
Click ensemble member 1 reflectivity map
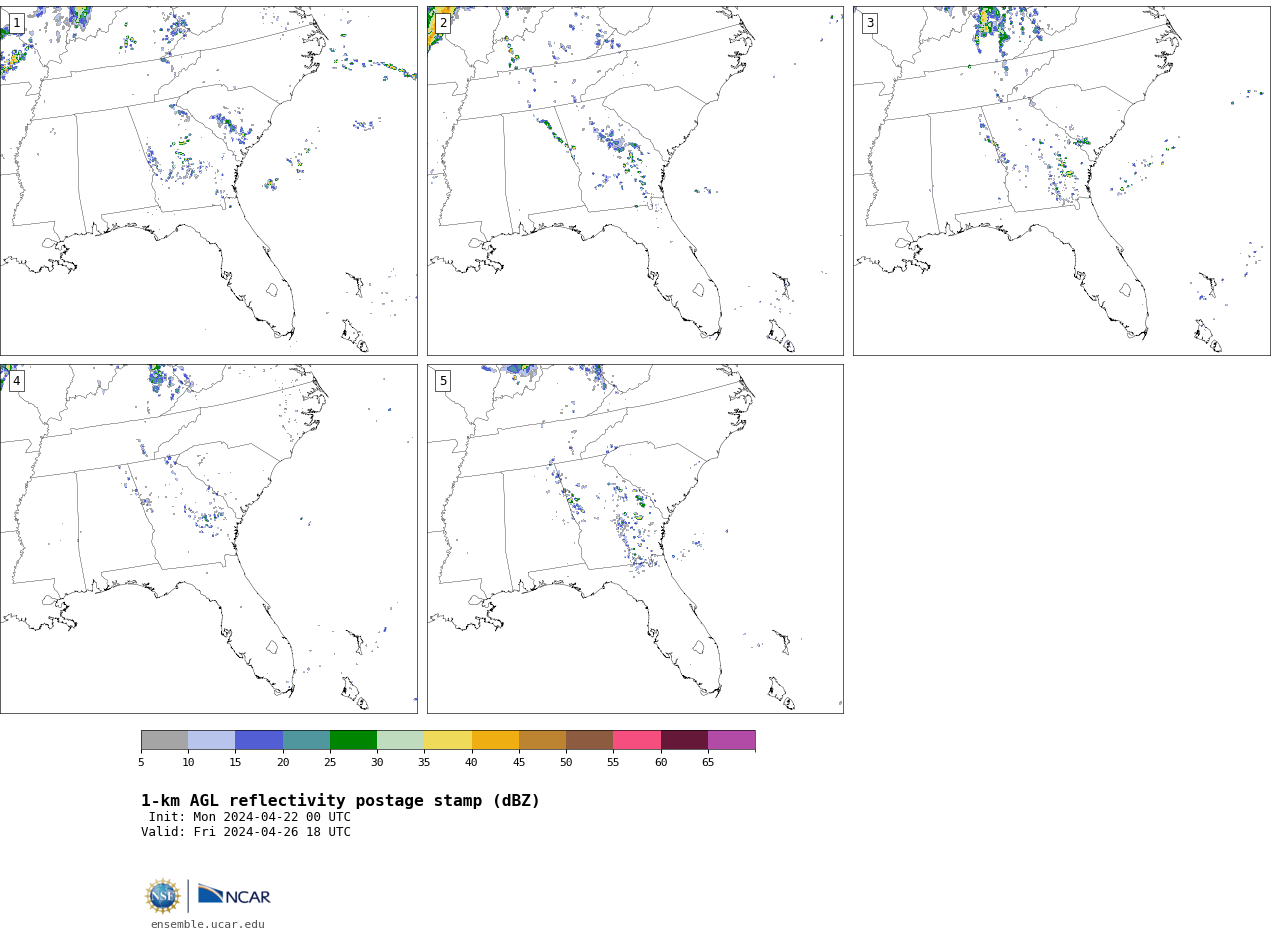[x=208, y=181]
